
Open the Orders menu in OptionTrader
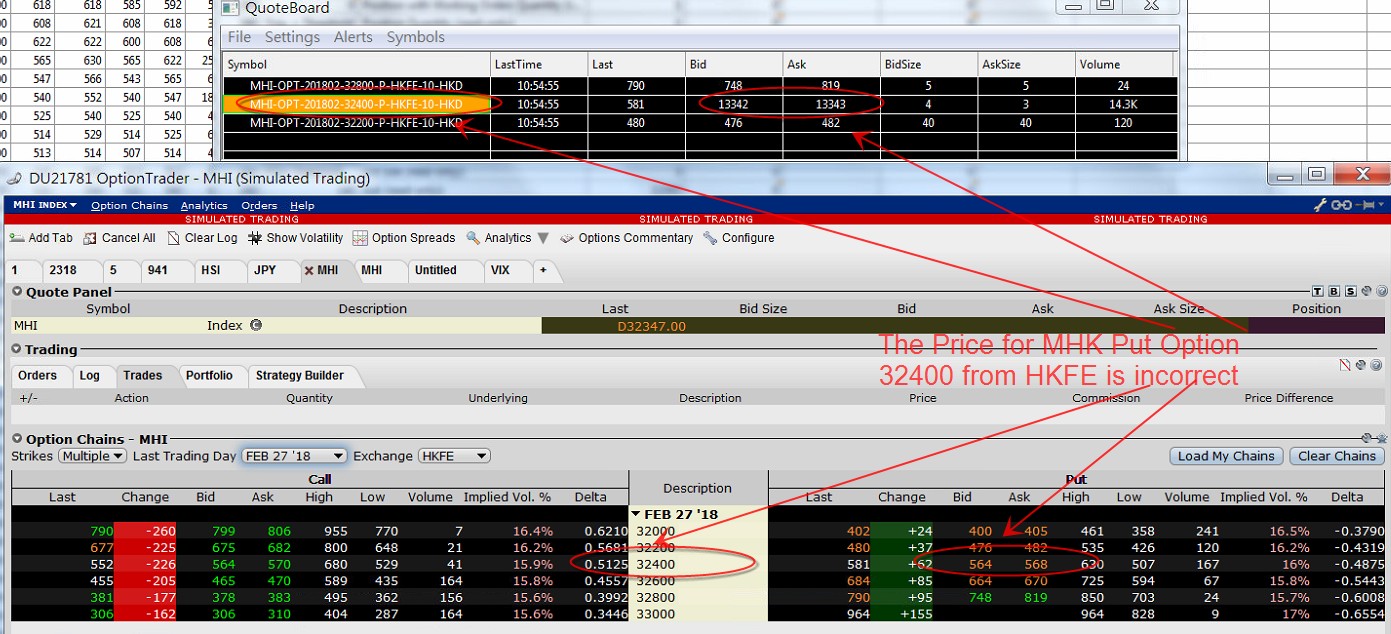point(259,205)
